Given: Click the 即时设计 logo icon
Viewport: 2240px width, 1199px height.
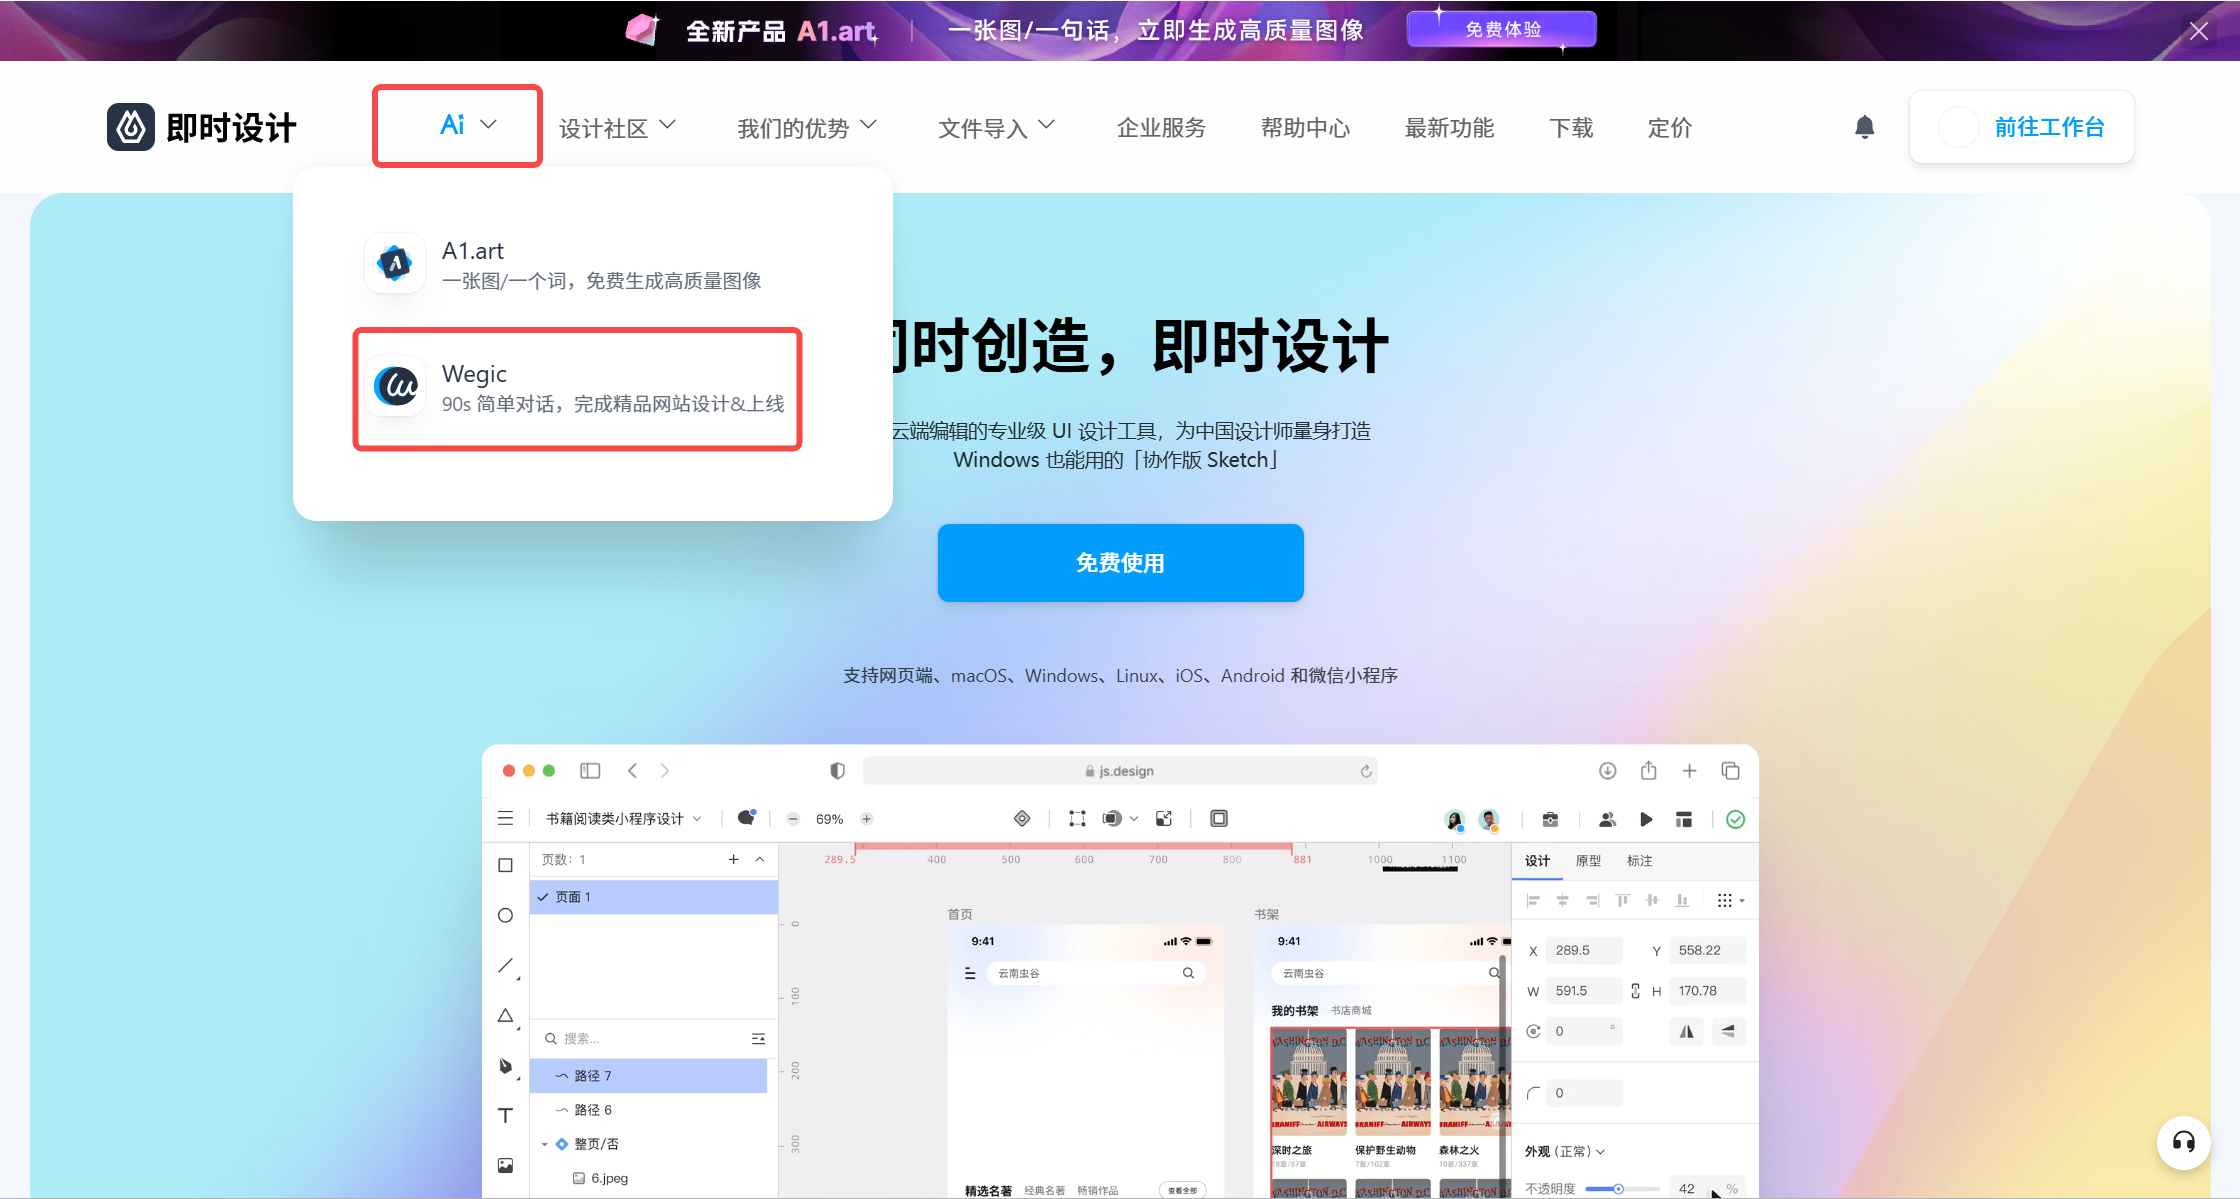Looking at the screenshot, I should point(131,127).
